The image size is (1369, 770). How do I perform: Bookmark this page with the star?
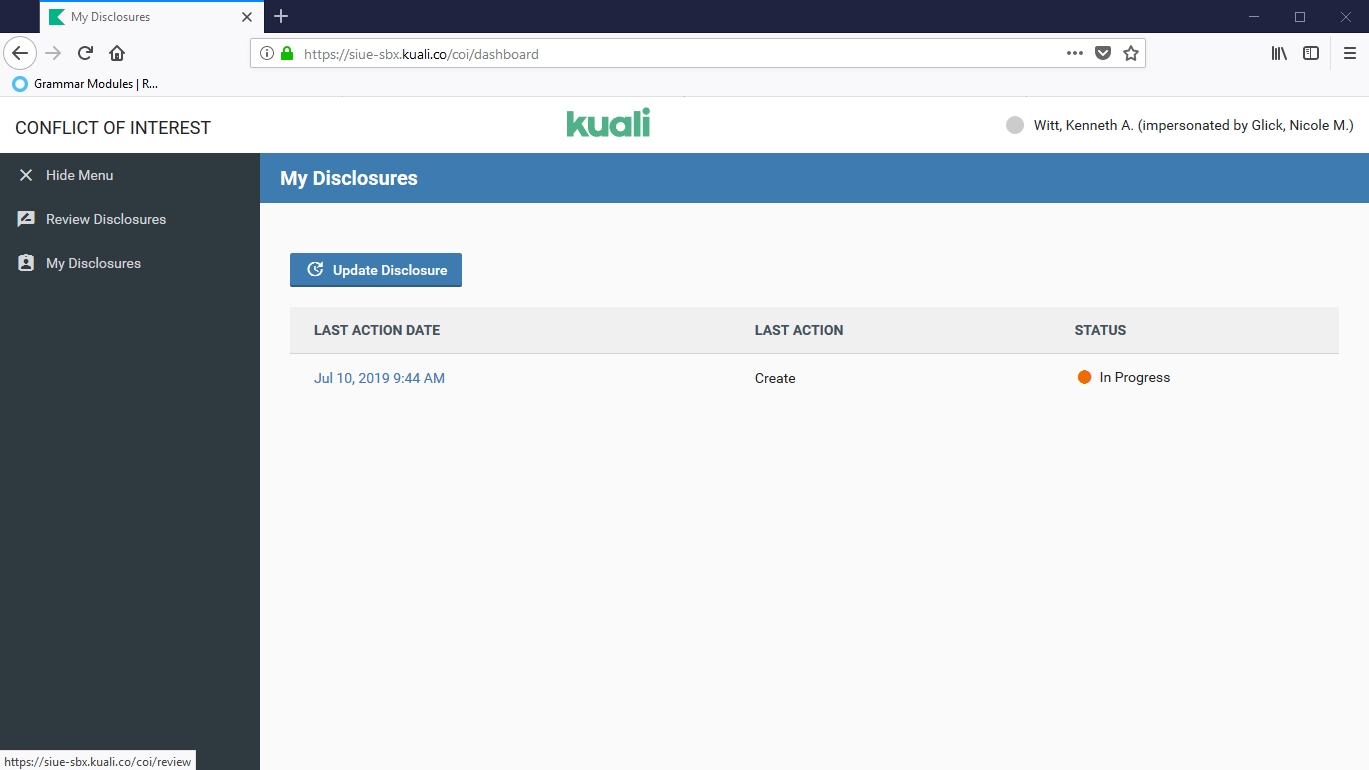click(1131, 54)
